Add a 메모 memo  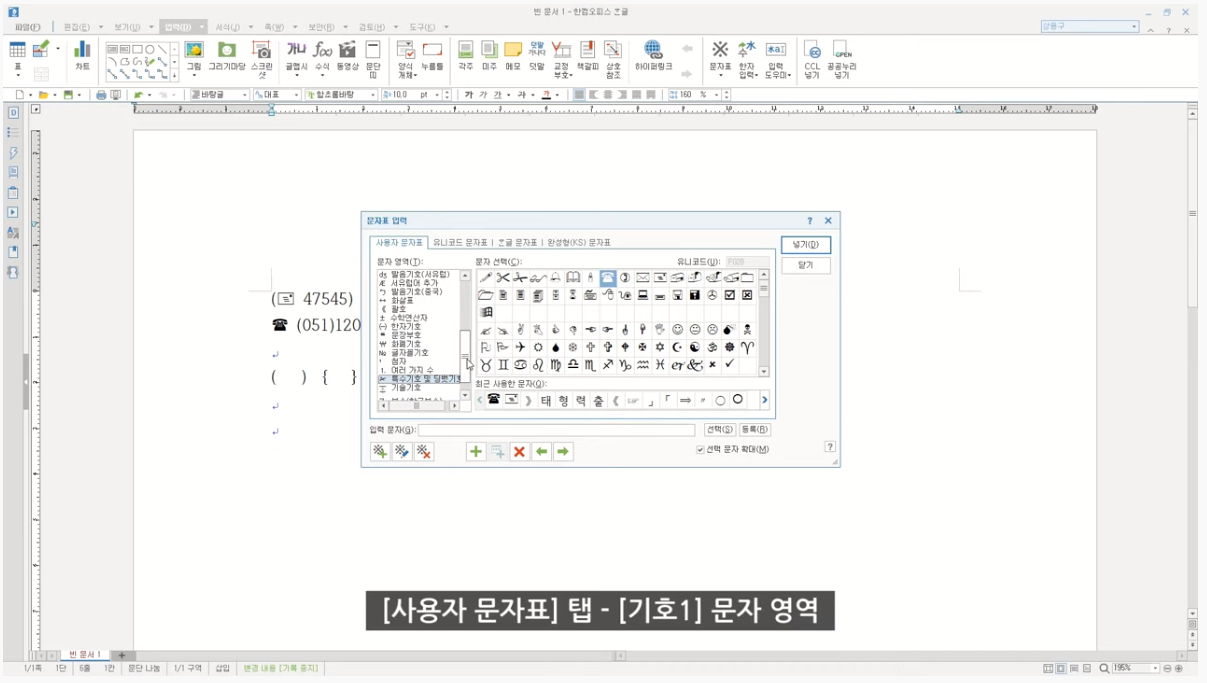tap(513, 55)
